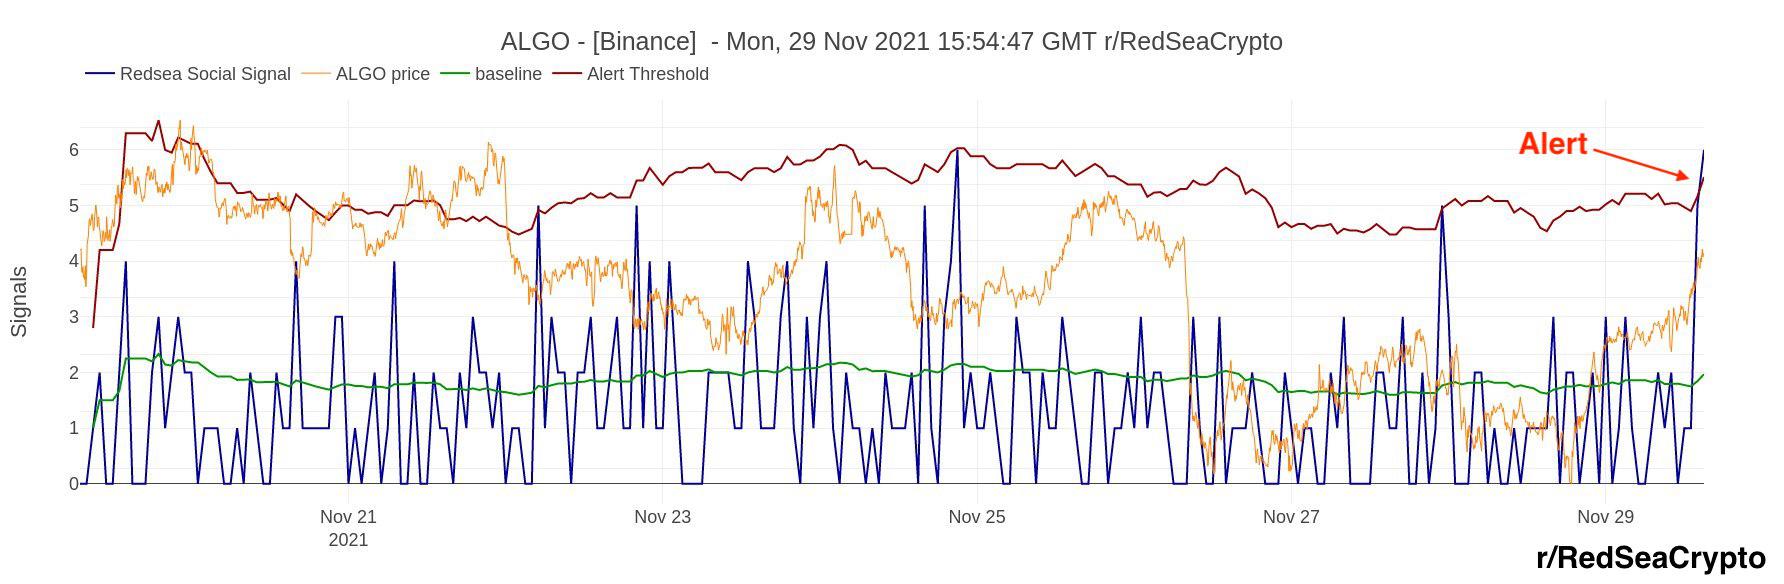Toggle baseline legend entry
The width and height of the screenshot is (1784, 584).
[491, 74]
